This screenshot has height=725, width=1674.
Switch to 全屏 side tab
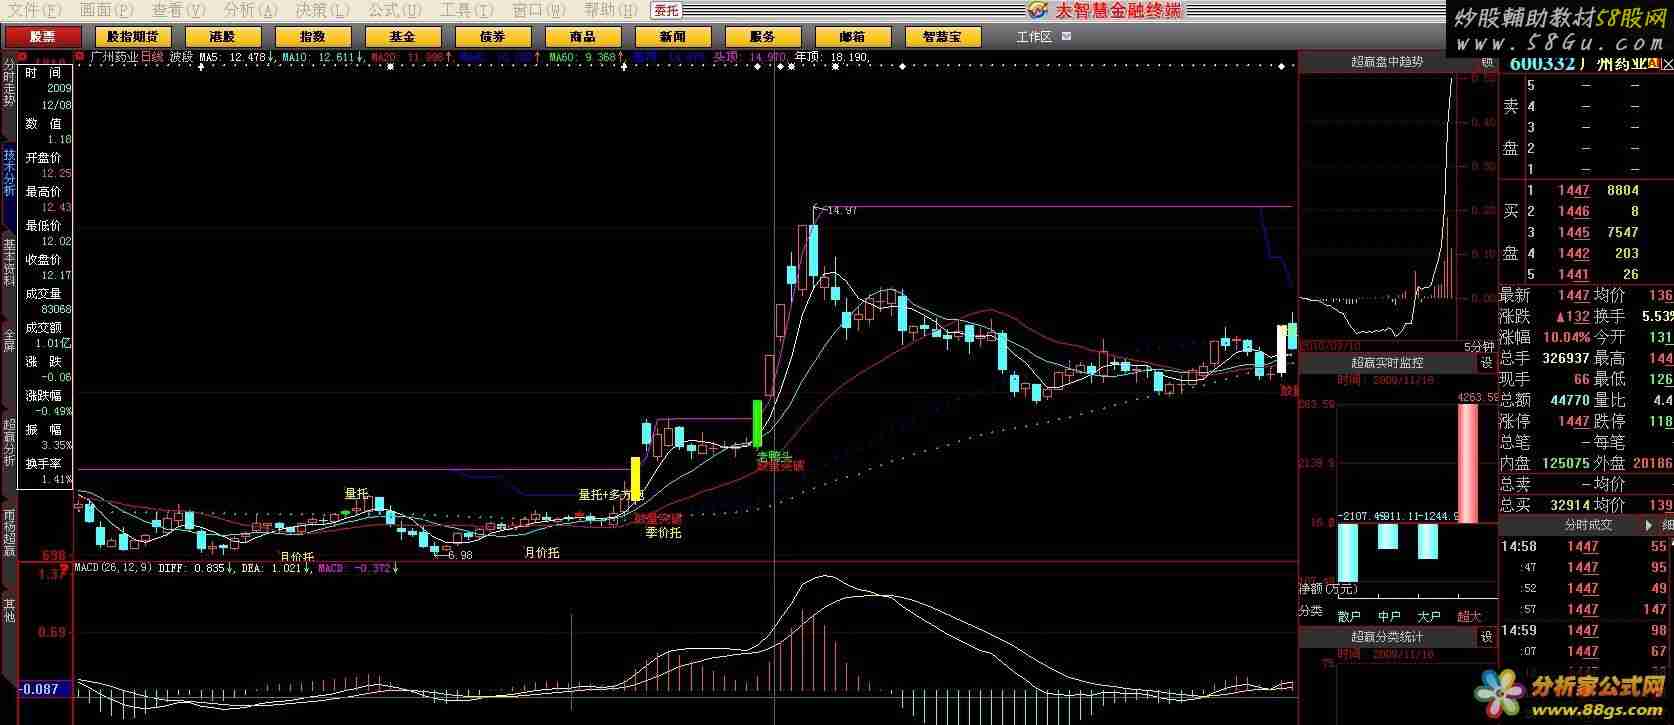pos(9,340)
